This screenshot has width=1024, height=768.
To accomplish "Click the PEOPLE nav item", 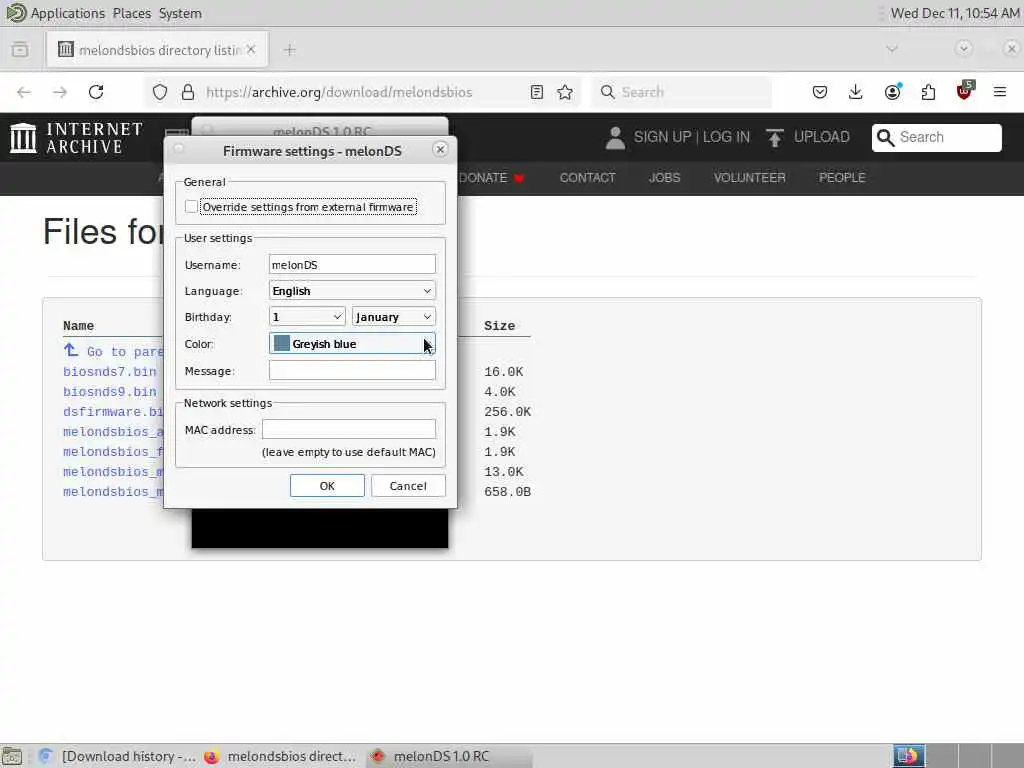I will click(842, 178).
